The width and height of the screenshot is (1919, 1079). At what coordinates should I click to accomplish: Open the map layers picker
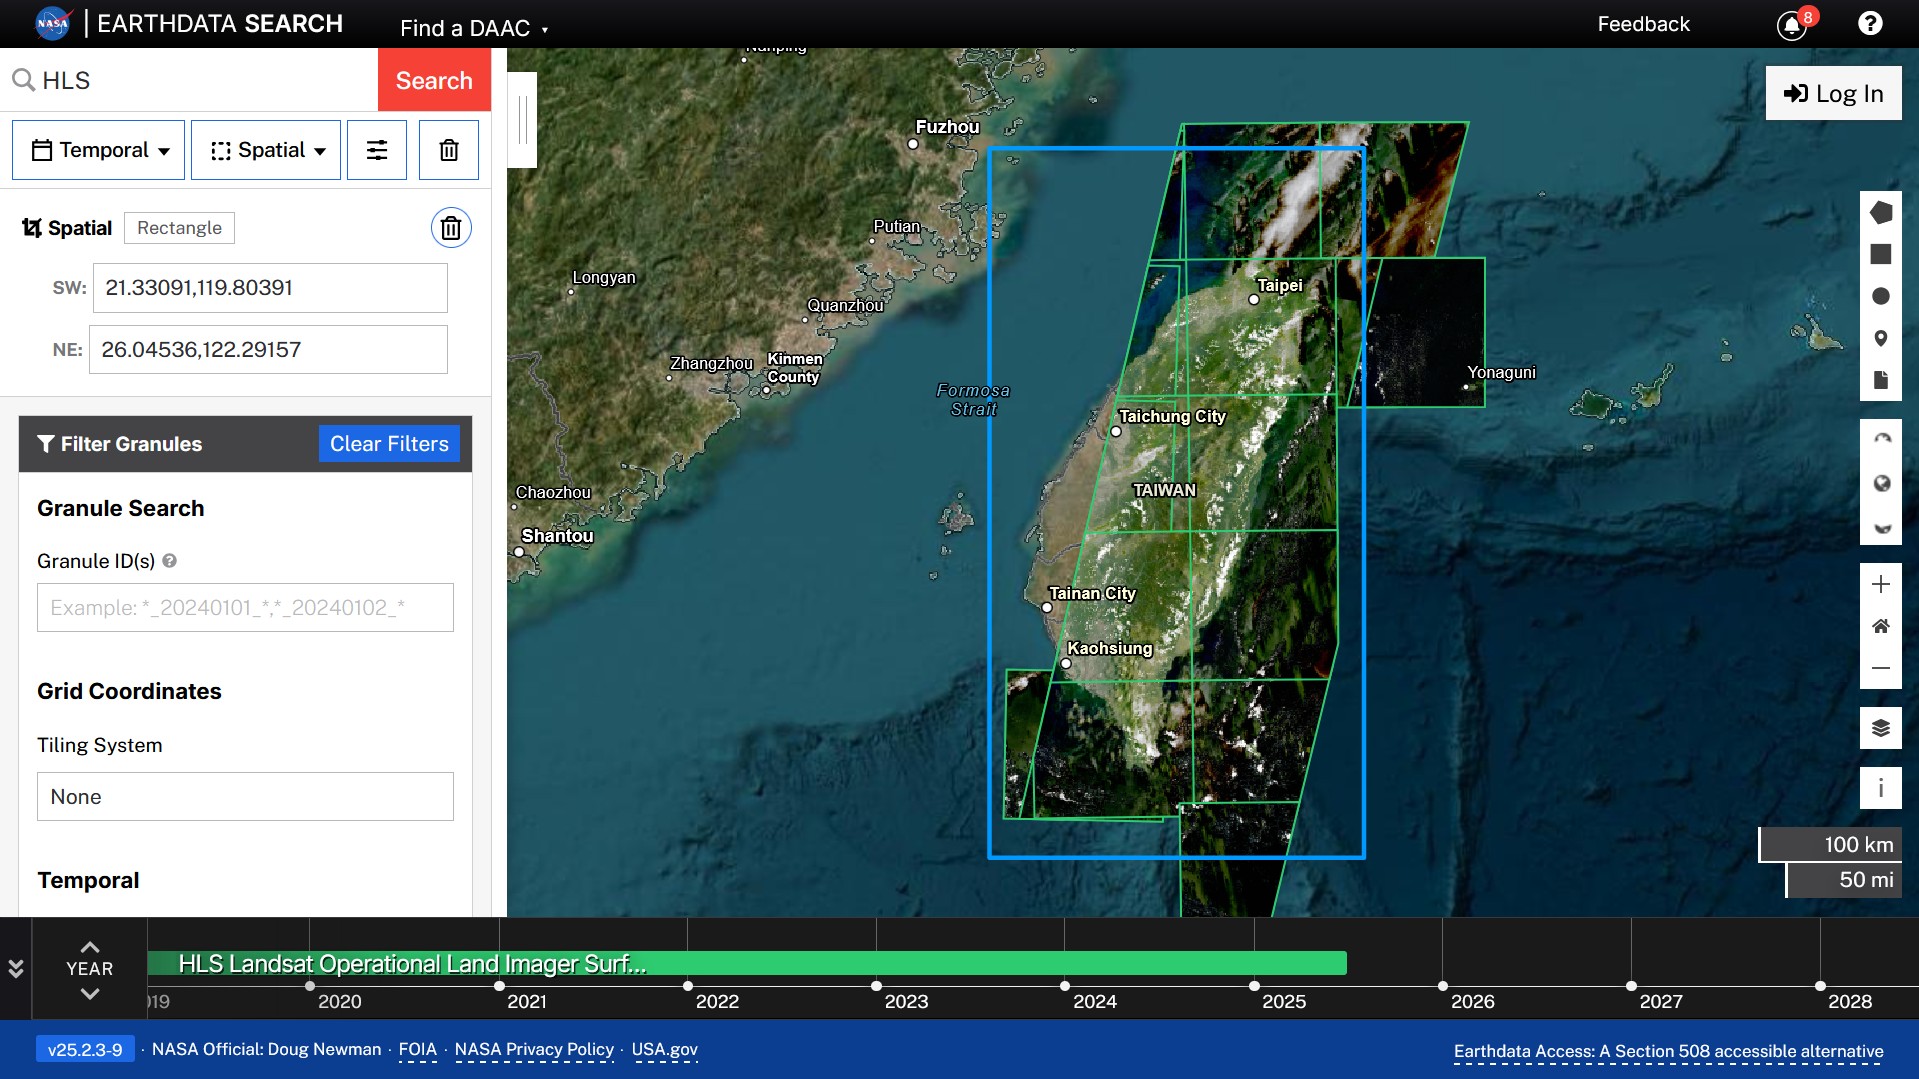1882,728
